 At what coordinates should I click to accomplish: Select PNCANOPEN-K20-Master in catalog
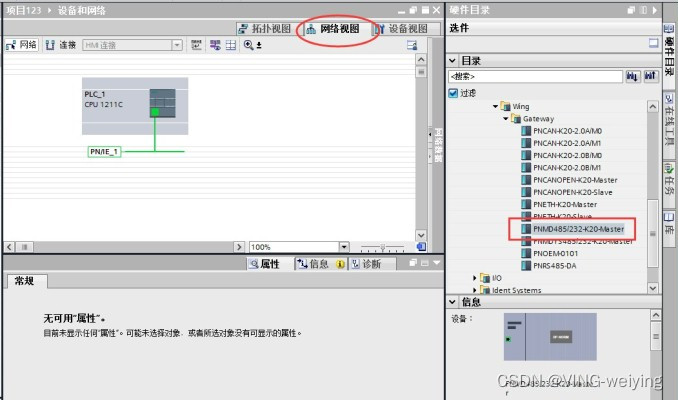pos(575,180)
